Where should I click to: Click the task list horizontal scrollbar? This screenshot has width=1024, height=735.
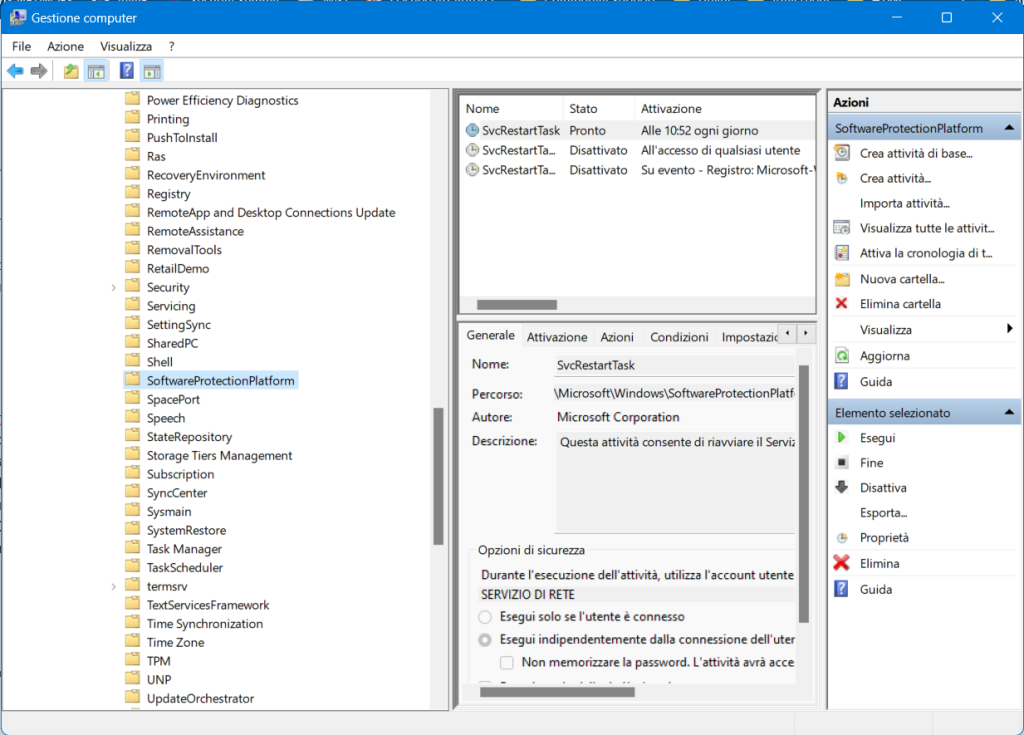(516, 305)
